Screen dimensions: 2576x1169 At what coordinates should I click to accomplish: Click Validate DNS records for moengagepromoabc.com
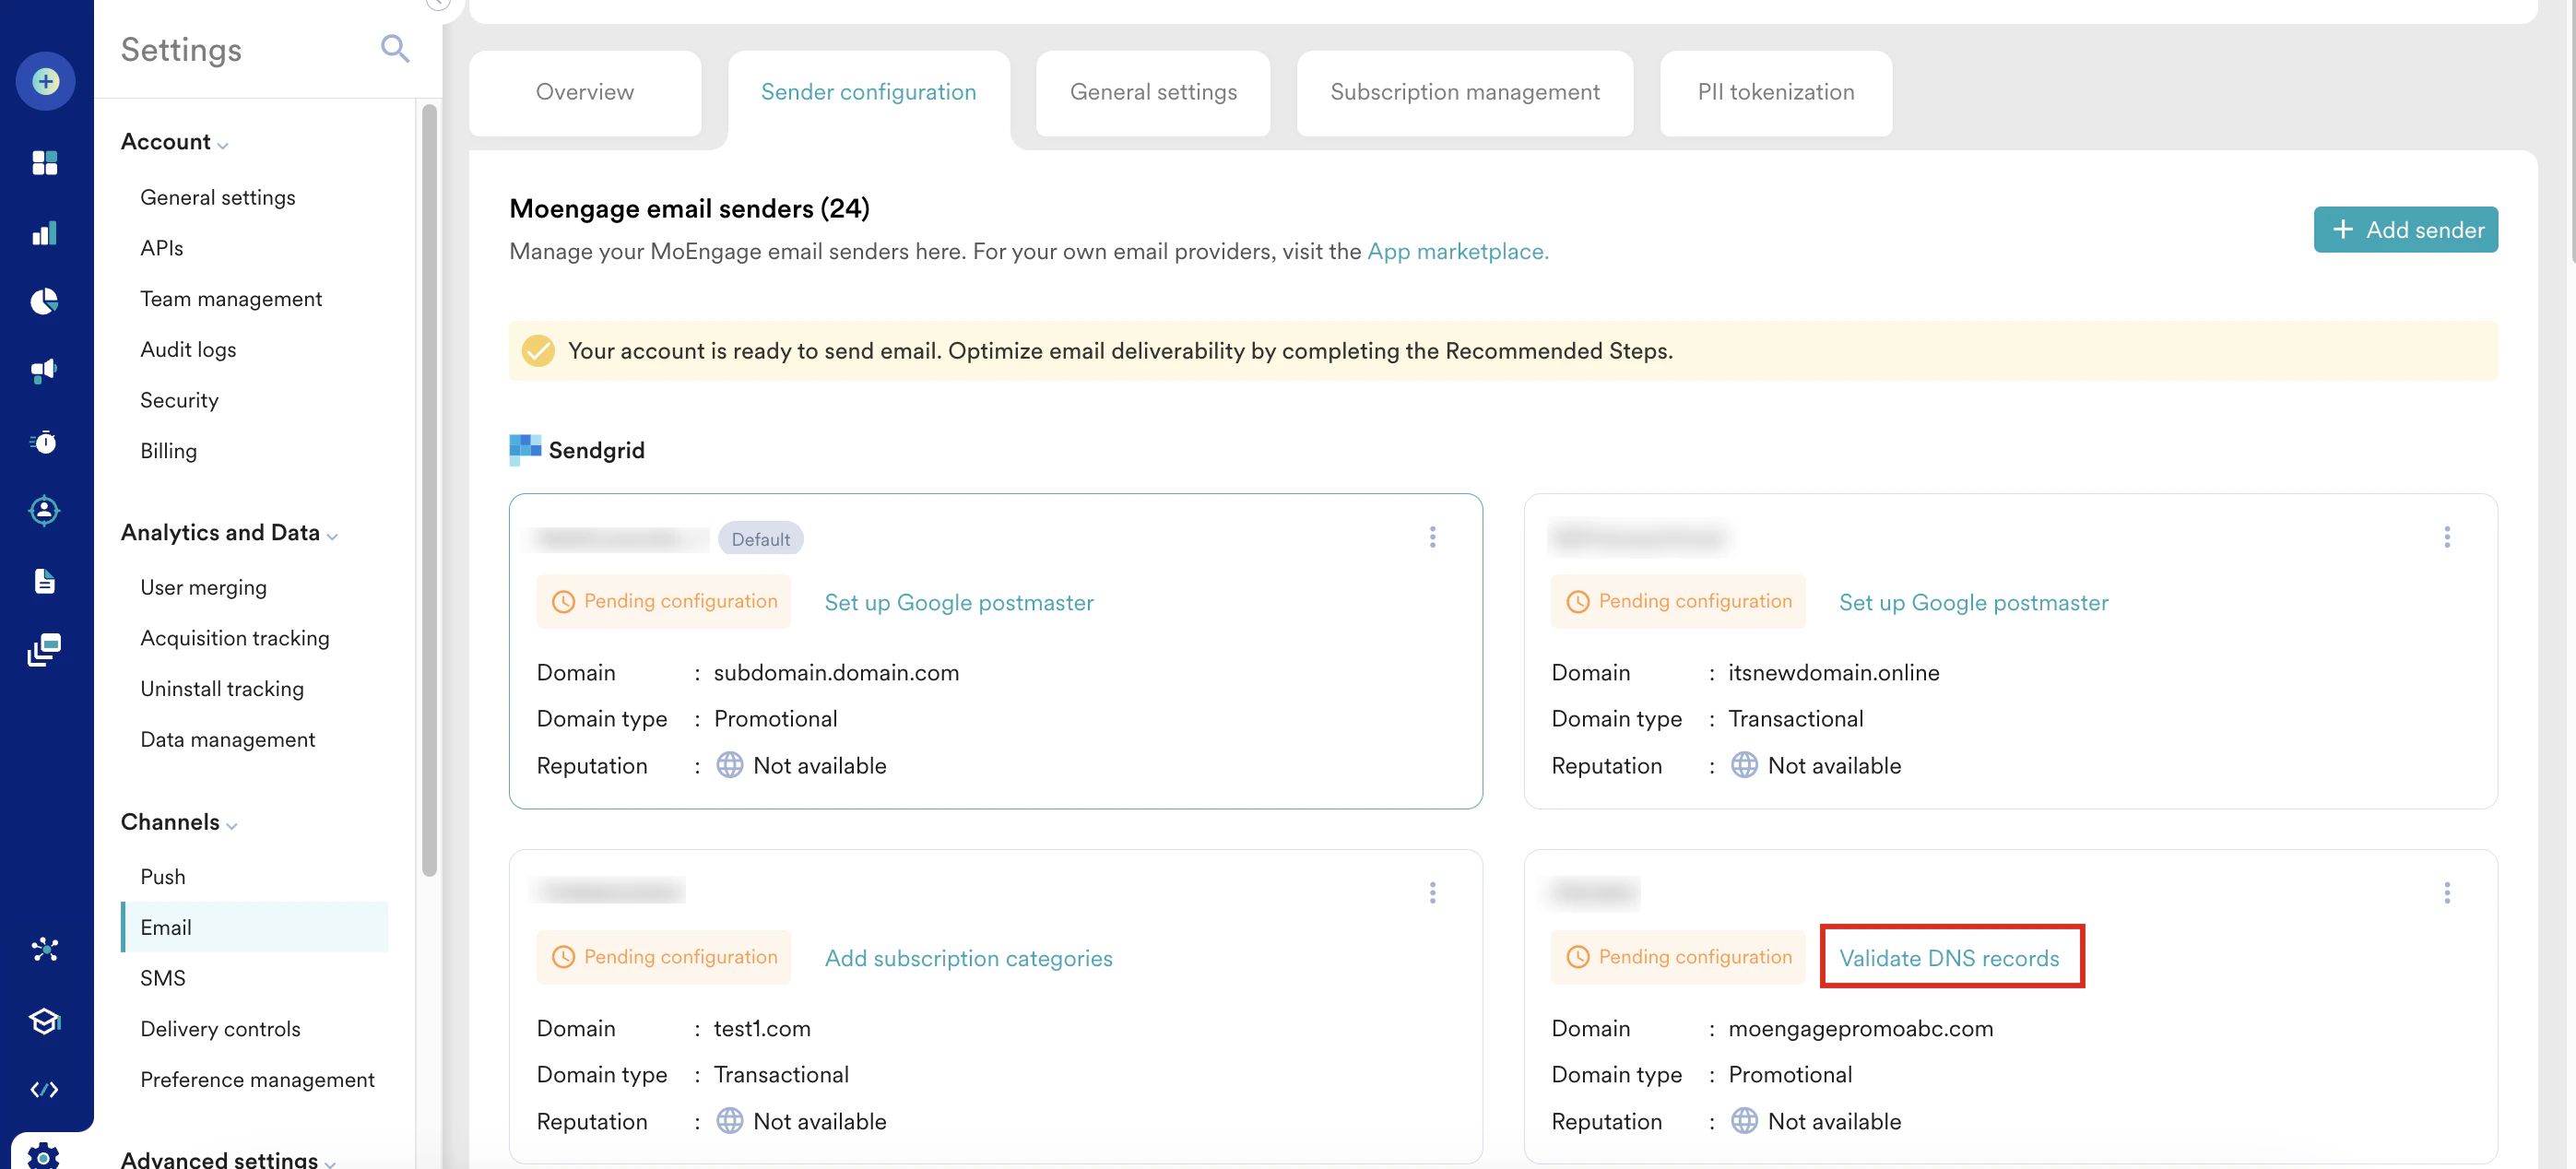point(1950,957)
